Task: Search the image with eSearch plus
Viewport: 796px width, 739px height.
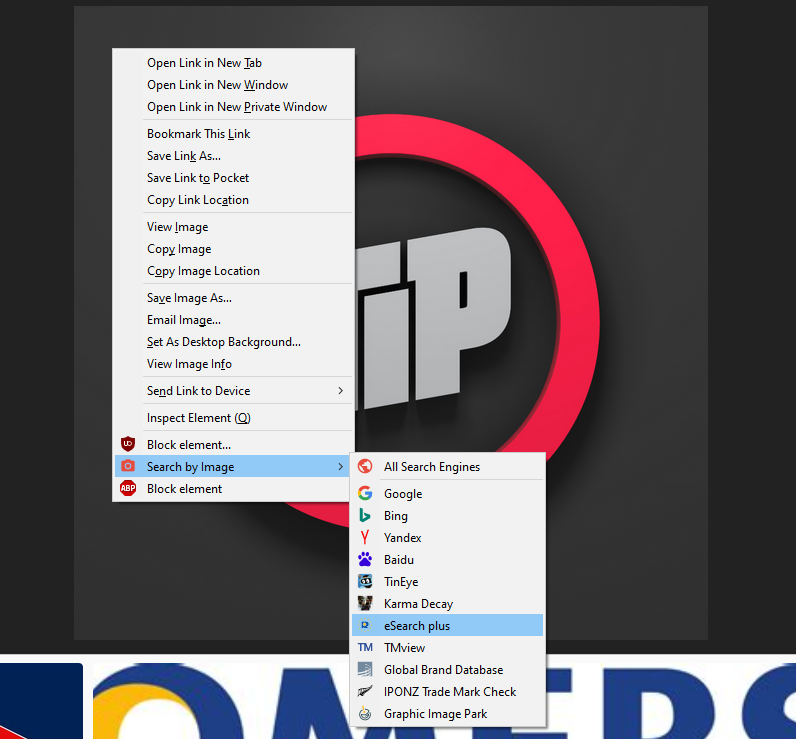Action: pyautogui.click(x=447, y=625)
